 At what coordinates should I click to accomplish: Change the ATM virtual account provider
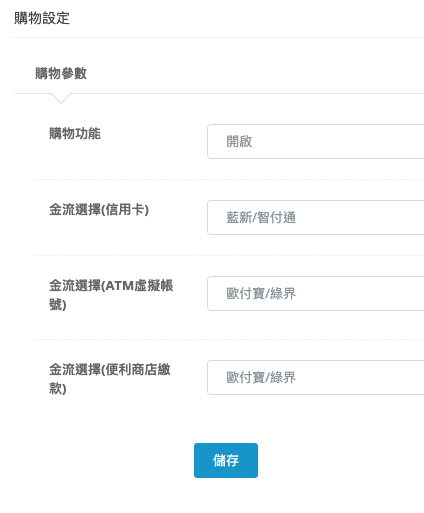click(316, 293)
